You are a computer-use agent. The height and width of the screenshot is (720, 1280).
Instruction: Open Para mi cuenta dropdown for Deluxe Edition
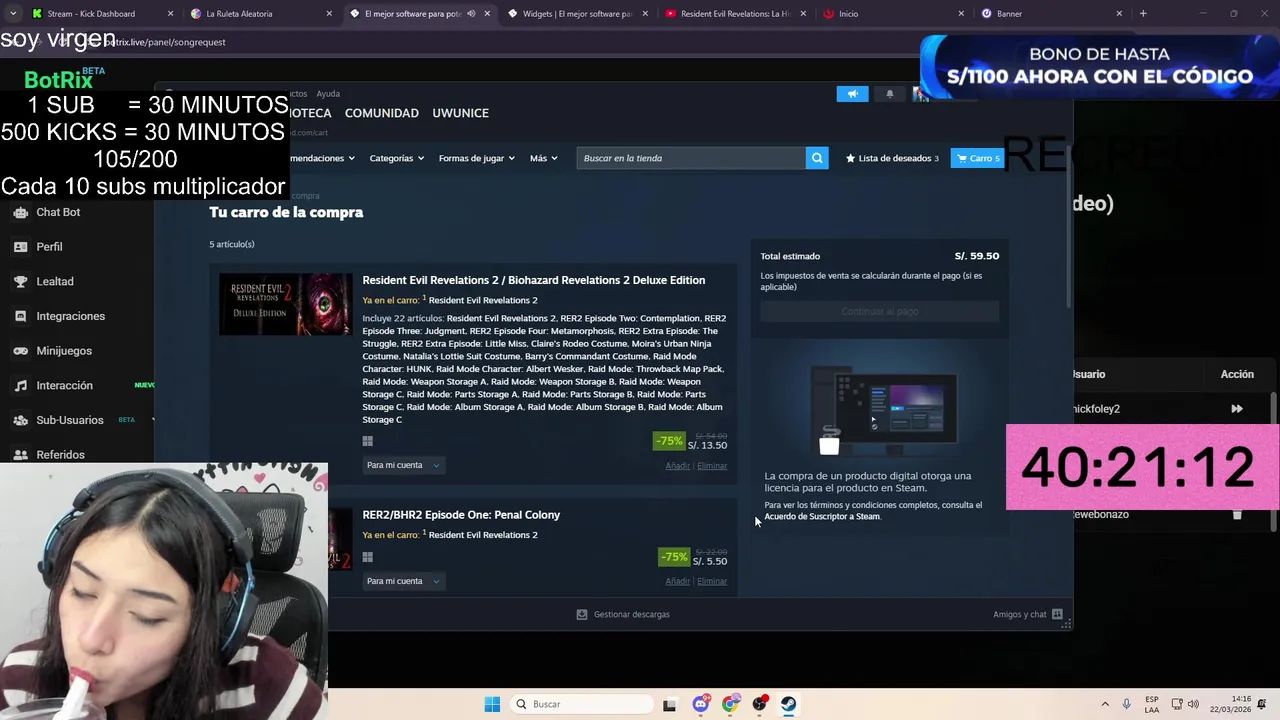403,465
